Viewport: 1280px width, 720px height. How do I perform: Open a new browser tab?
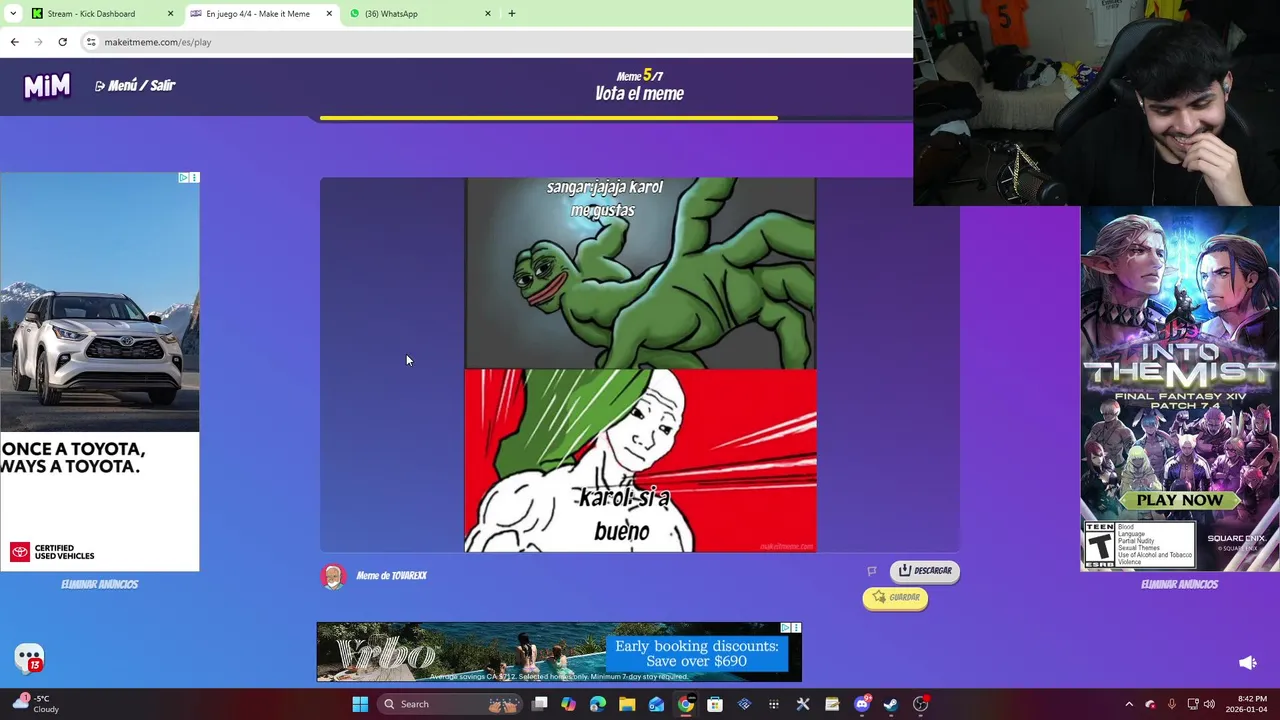tap(512, 14)
